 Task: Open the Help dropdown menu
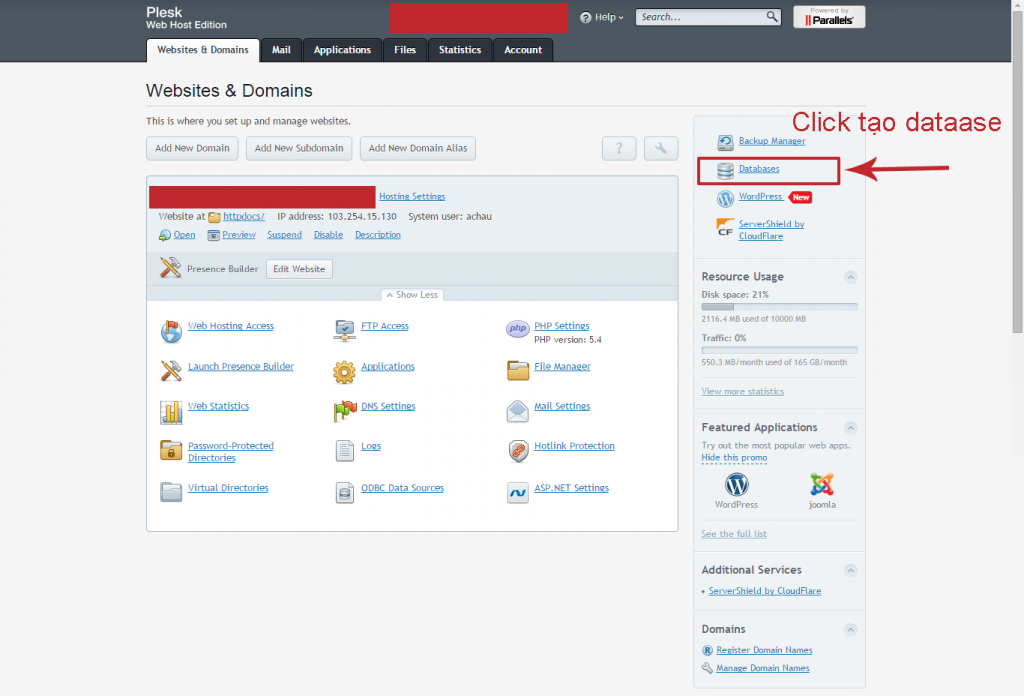click(x=602, y=17)
